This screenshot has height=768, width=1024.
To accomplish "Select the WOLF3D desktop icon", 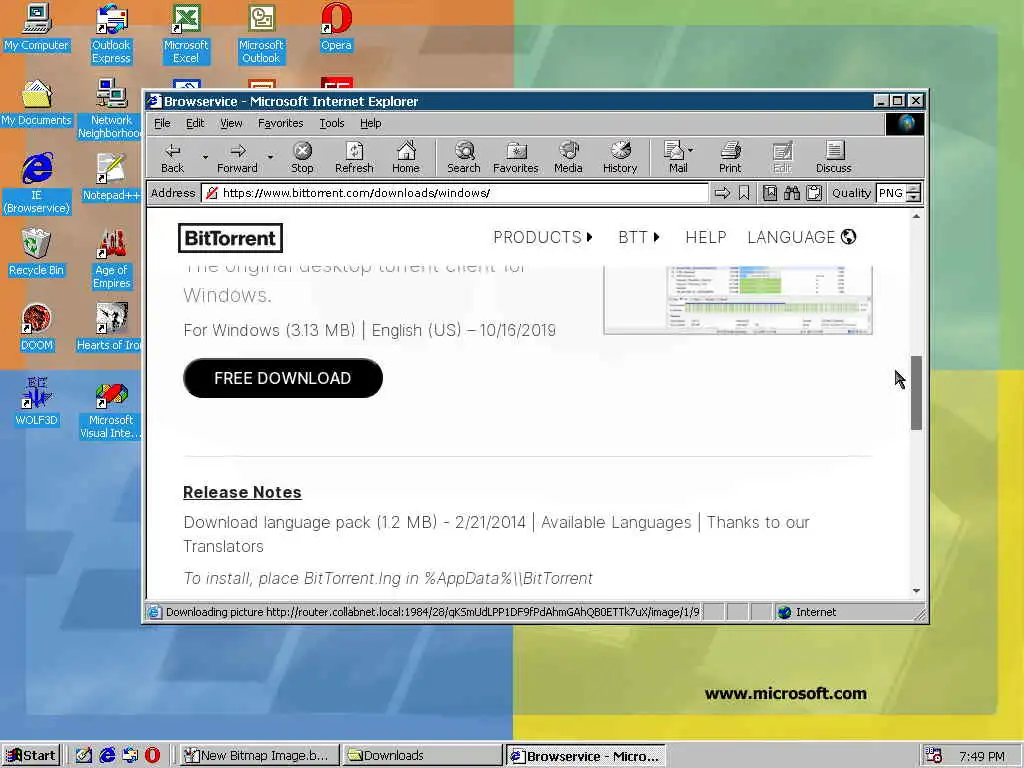I will (37, 402).
